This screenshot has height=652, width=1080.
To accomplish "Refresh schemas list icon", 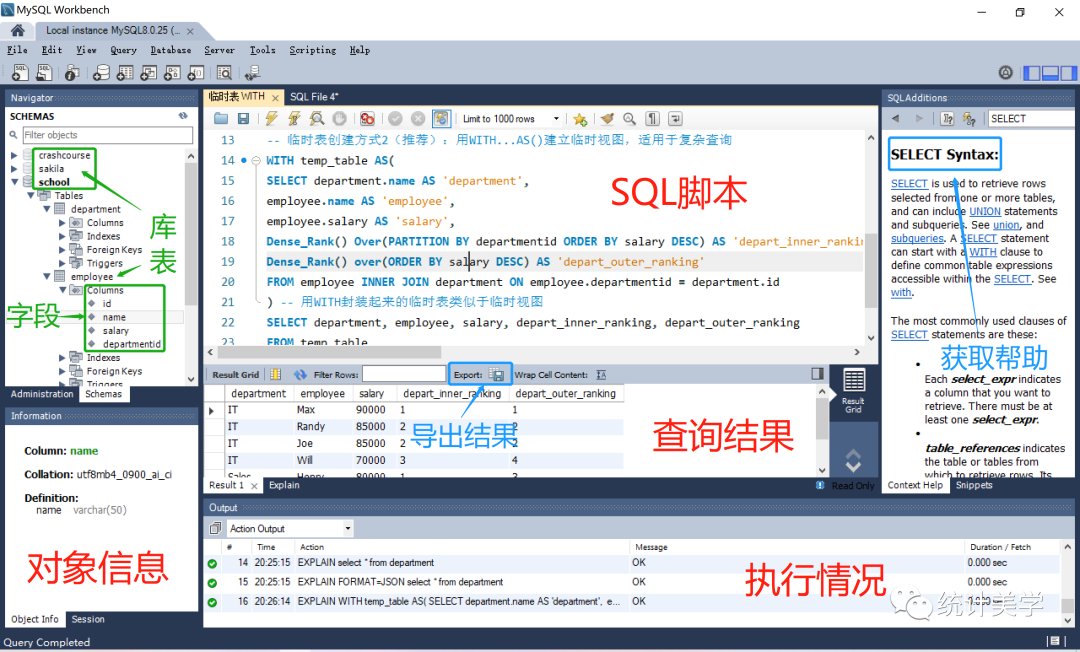I will pos(183,116).
